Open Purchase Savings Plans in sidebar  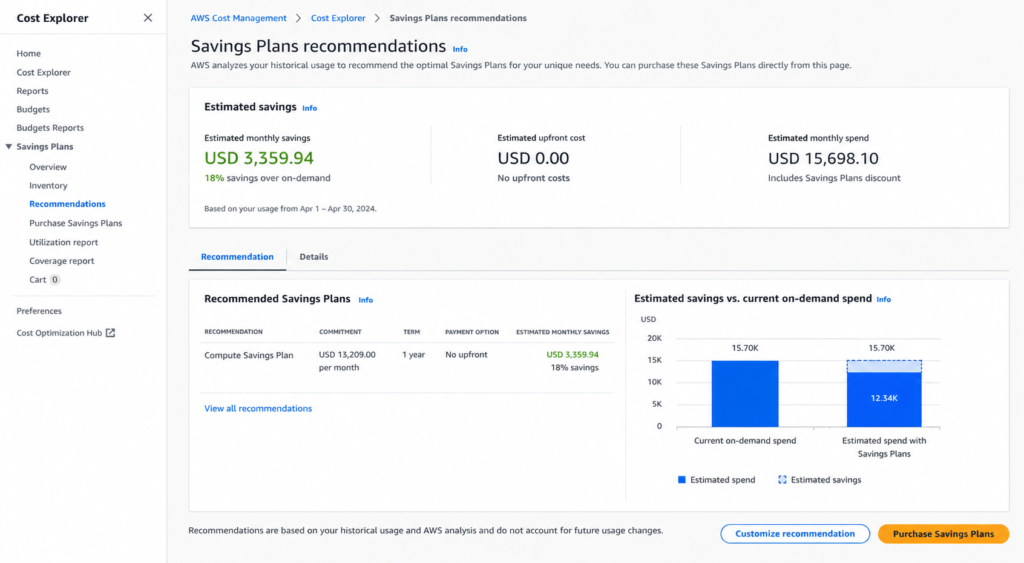(76, 223)
